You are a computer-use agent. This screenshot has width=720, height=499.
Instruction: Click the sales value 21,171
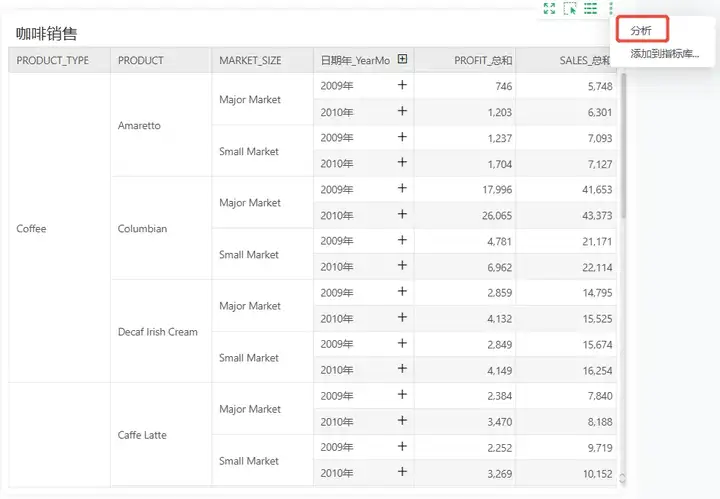tap(597, 241)
